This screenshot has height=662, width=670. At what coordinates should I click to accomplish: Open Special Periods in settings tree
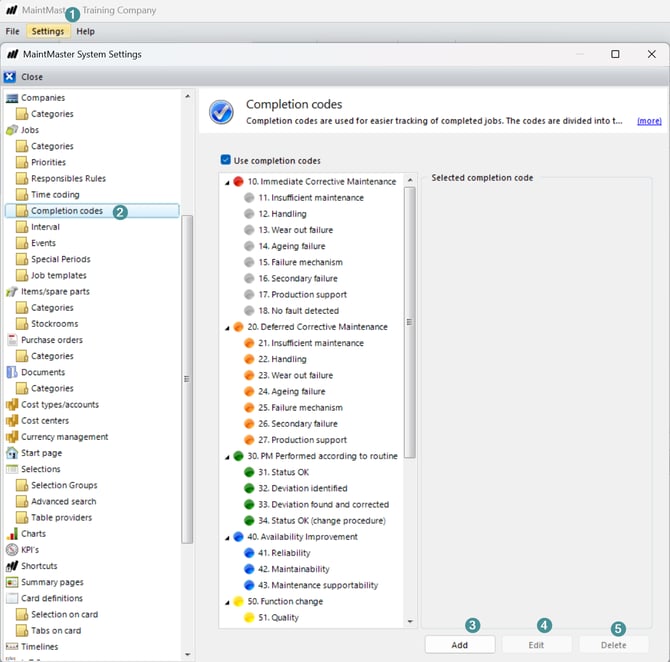pos(61,259)
